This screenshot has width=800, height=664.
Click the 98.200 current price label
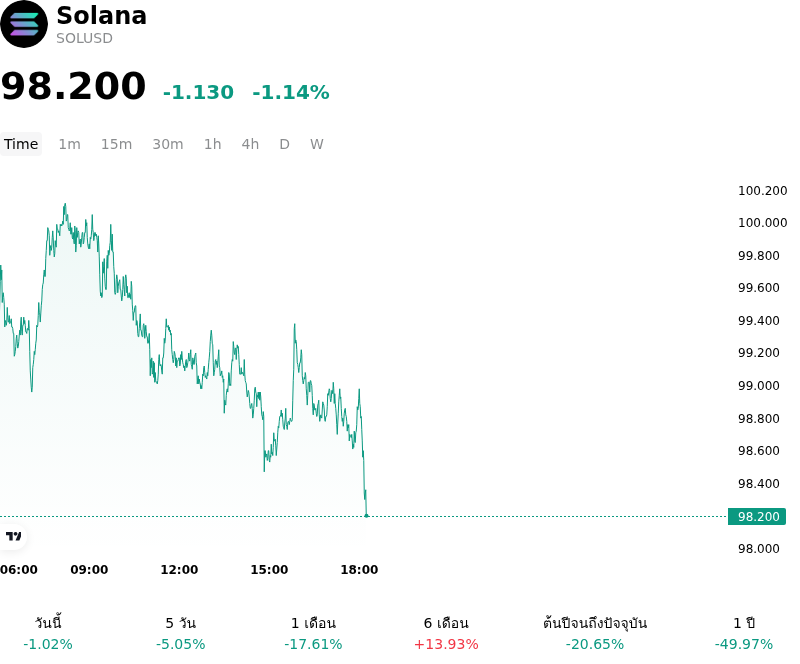(x=757, y=517)
